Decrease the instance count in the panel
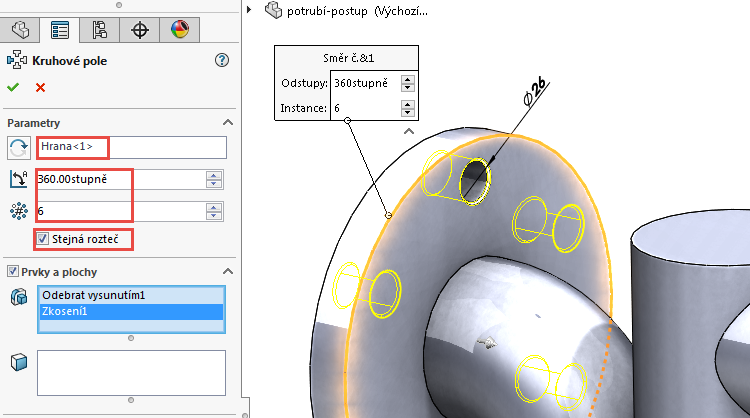The height and width of the screenshot is (418, 750). (214, 215)
